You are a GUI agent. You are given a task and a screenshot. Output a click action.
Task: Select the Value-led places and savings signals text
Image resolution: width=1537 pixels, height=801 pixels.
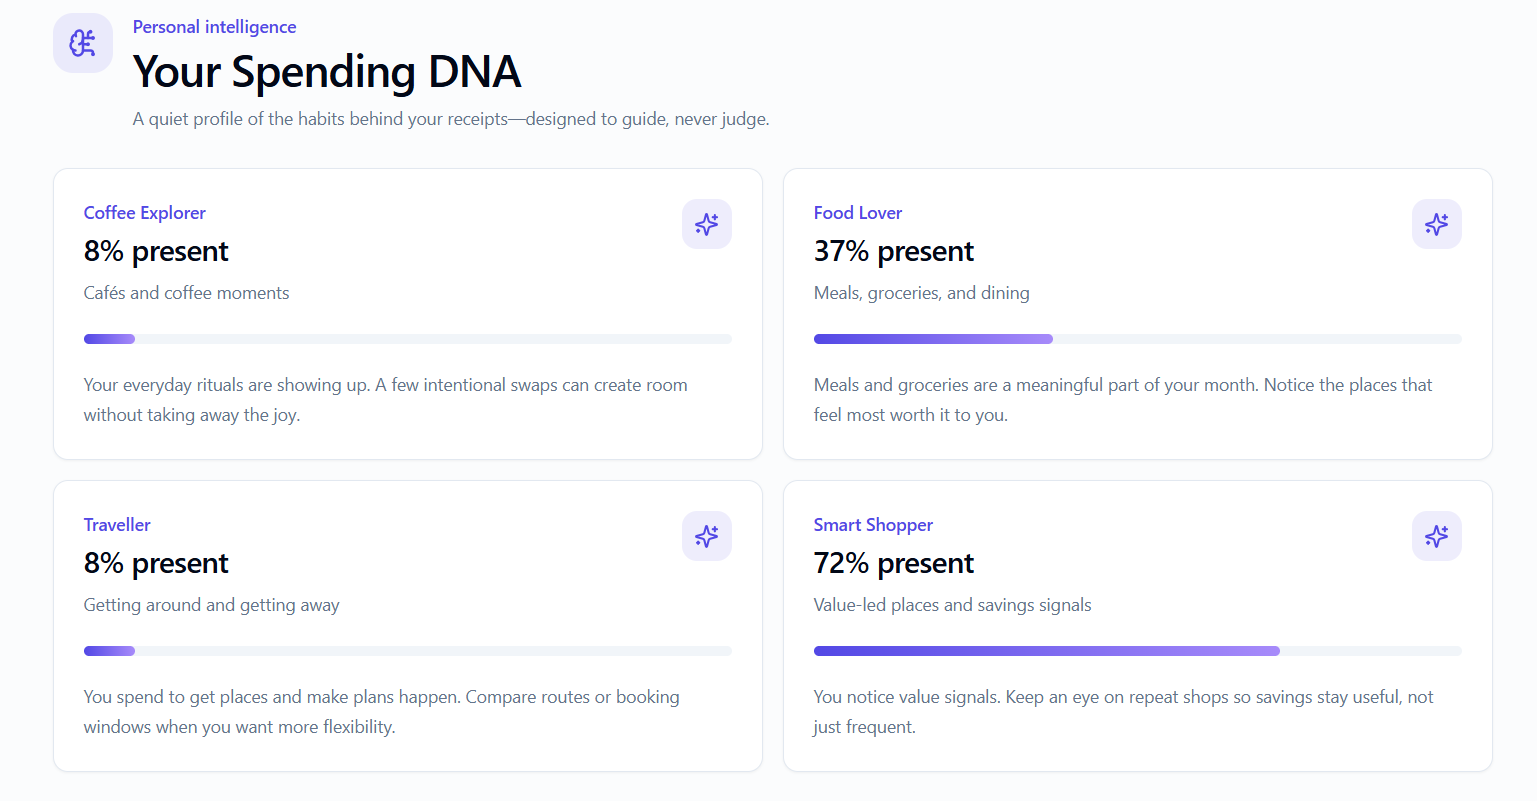[953, 605]
